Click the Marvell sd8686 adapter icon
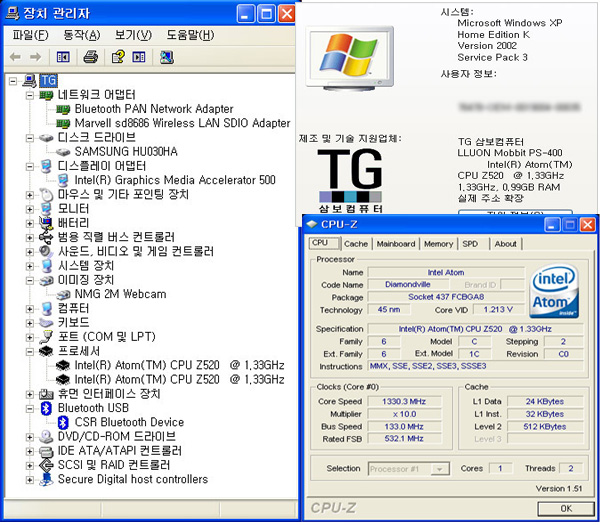 63,124
